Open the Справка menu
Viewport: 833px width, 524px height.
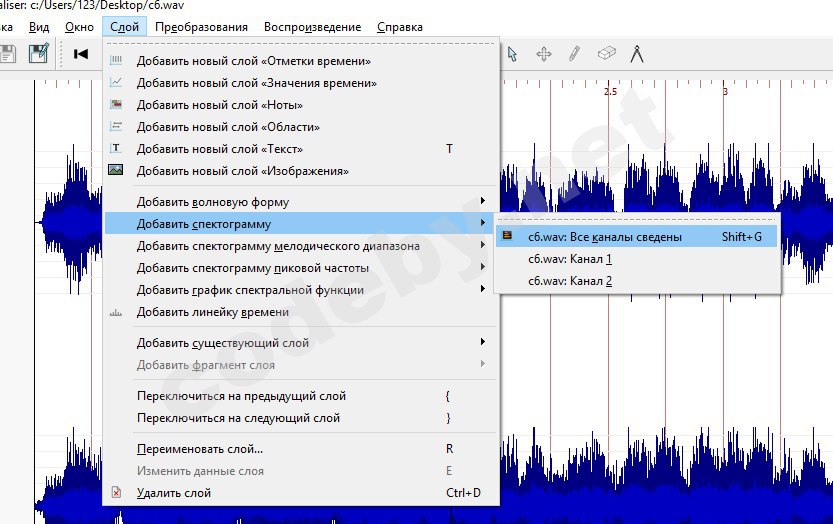click(400, 27)
